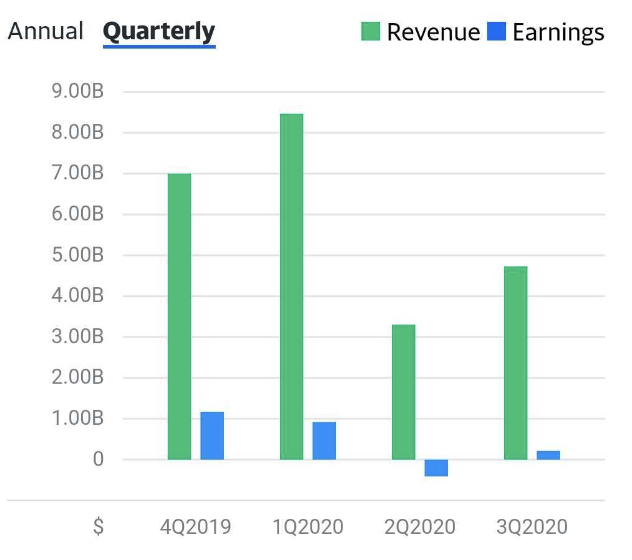Click the blue Earnings legend swatch
The height and width of the screenshot is (560, 632).
tap(497, 32)
